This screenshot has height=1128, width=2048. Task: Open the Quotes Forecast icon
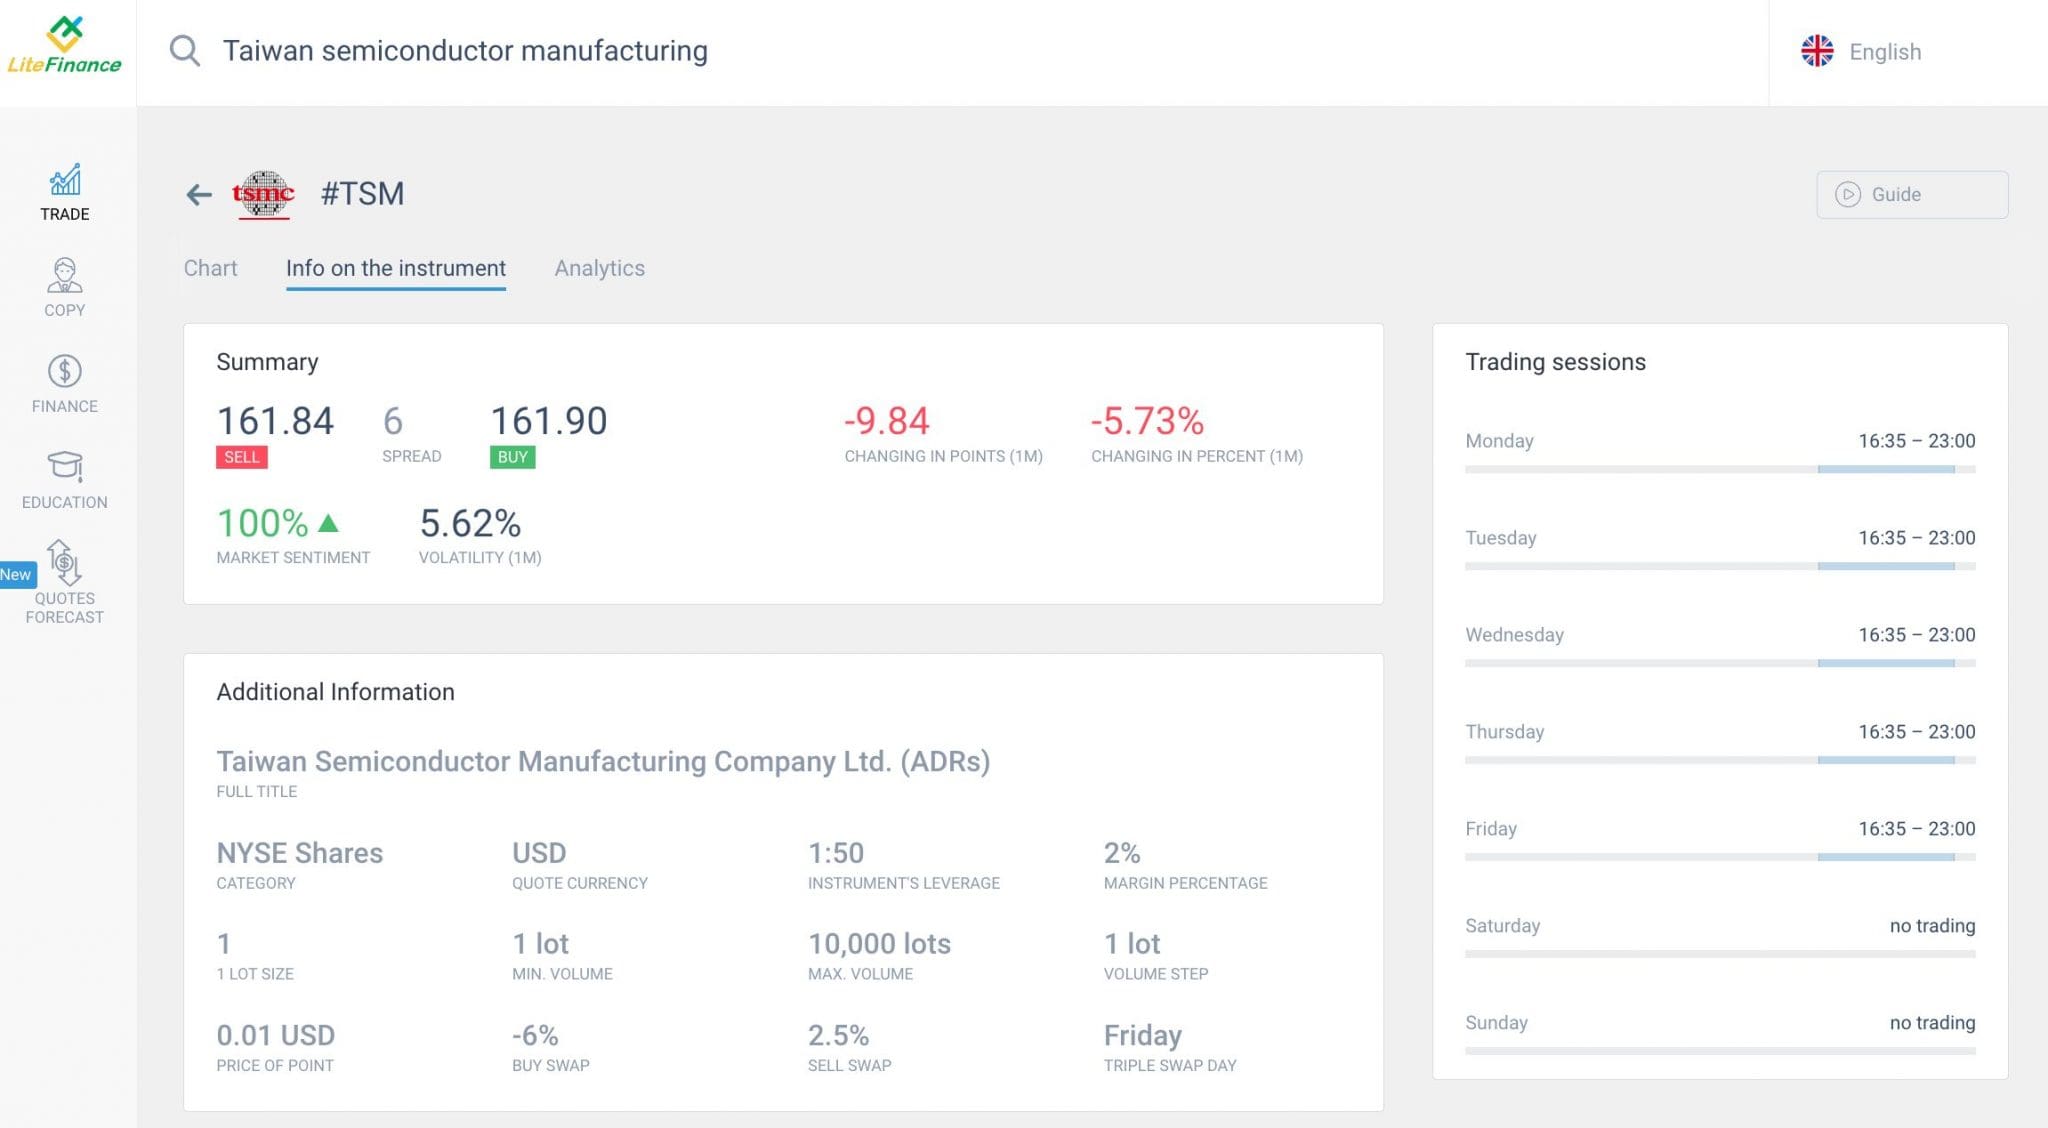65,562
